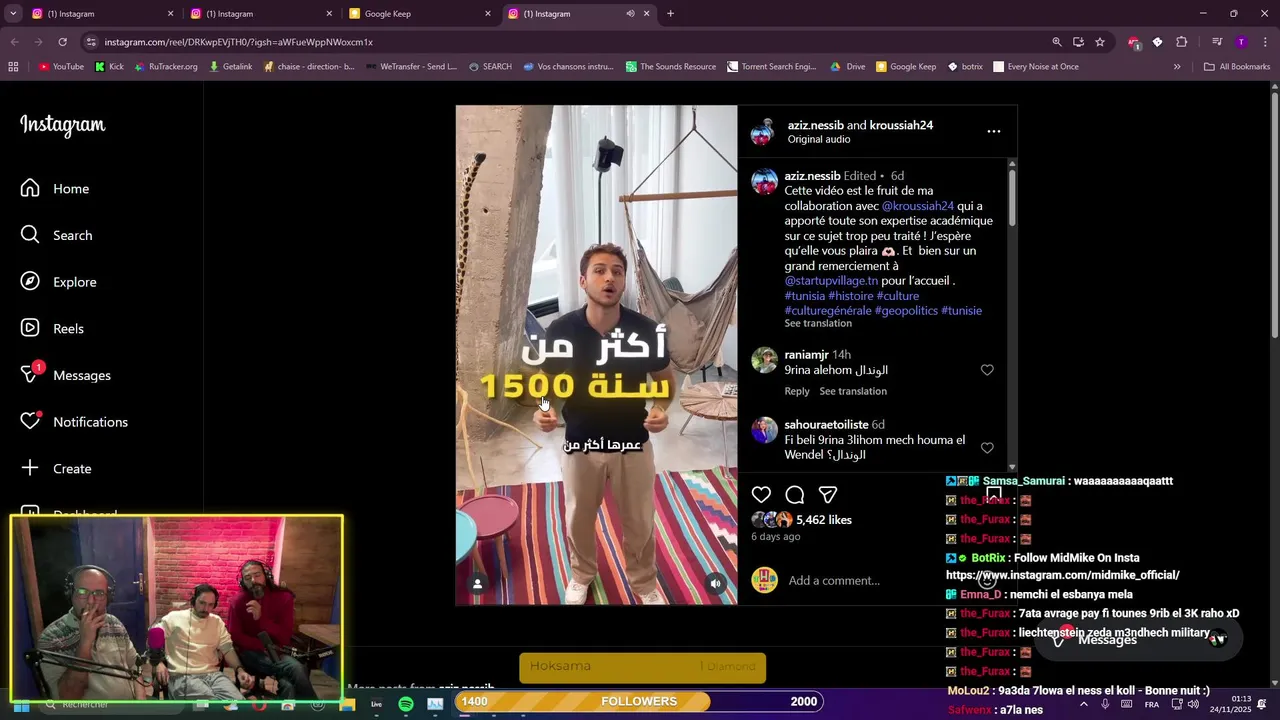
Task: Open the All Bookmarks folder
Action: 1237,67
